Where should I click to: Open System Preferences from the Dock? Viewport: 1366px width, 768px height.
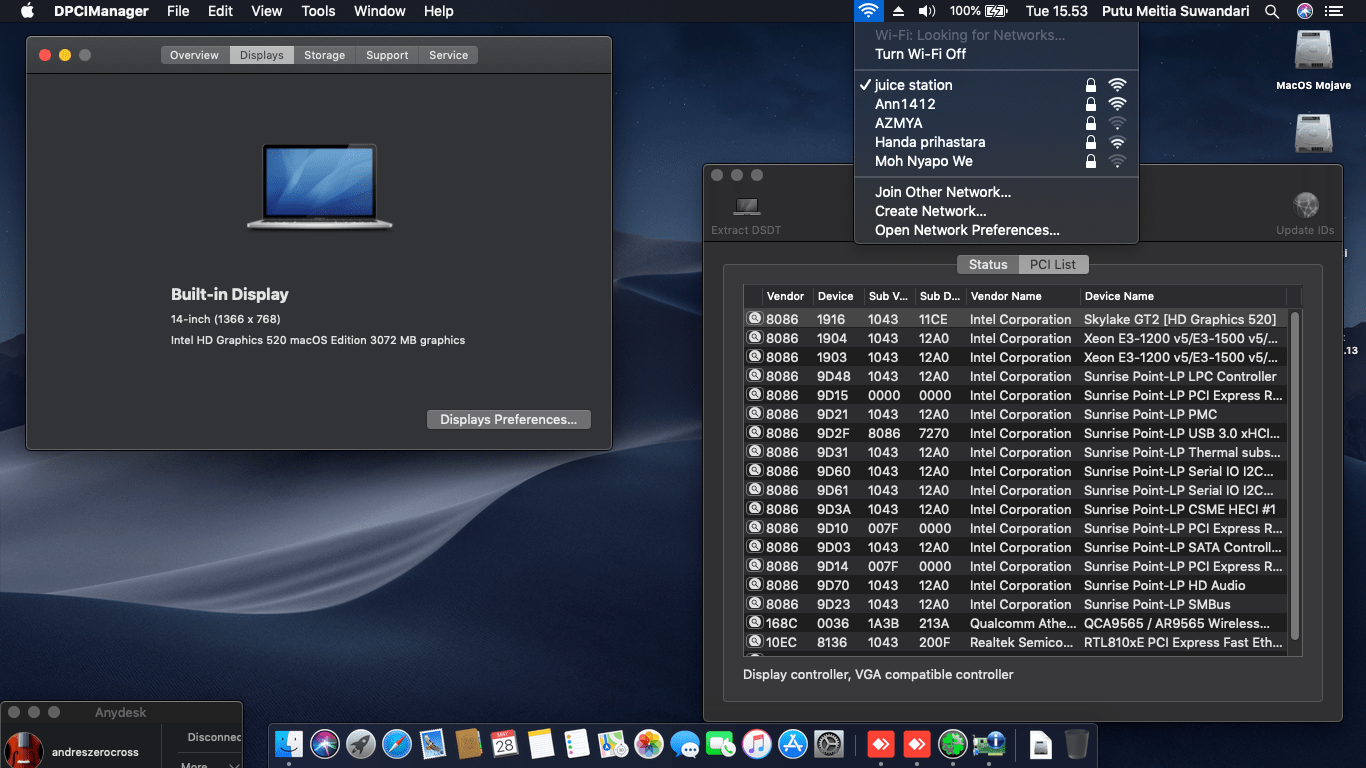pyautogui.click(x=828, y=744)
